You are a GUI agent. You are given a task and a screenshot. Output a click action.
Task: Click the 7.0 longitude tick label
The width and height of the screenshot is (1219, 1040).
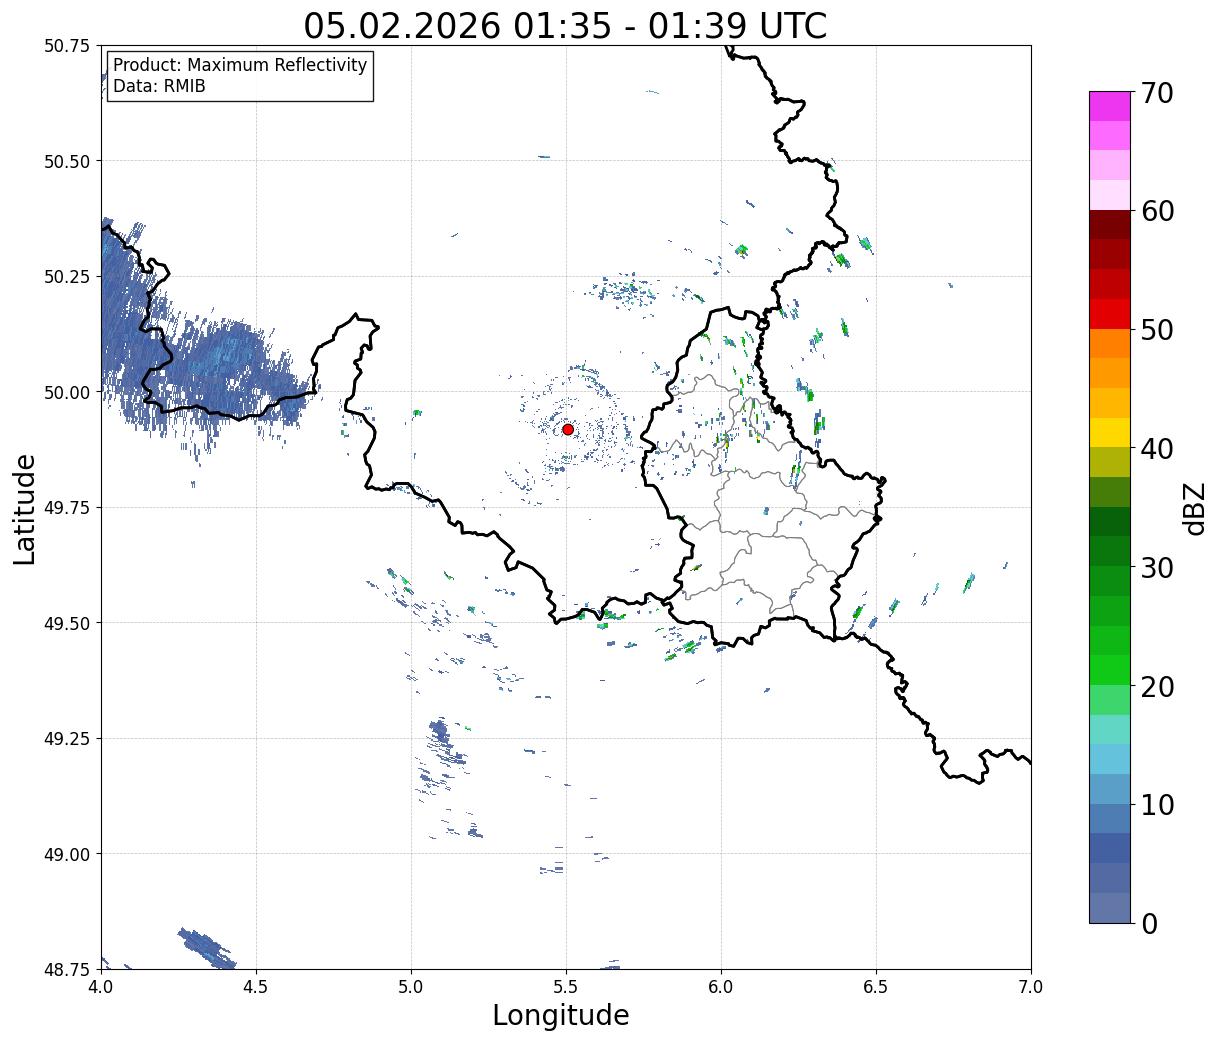(1031, 986)
